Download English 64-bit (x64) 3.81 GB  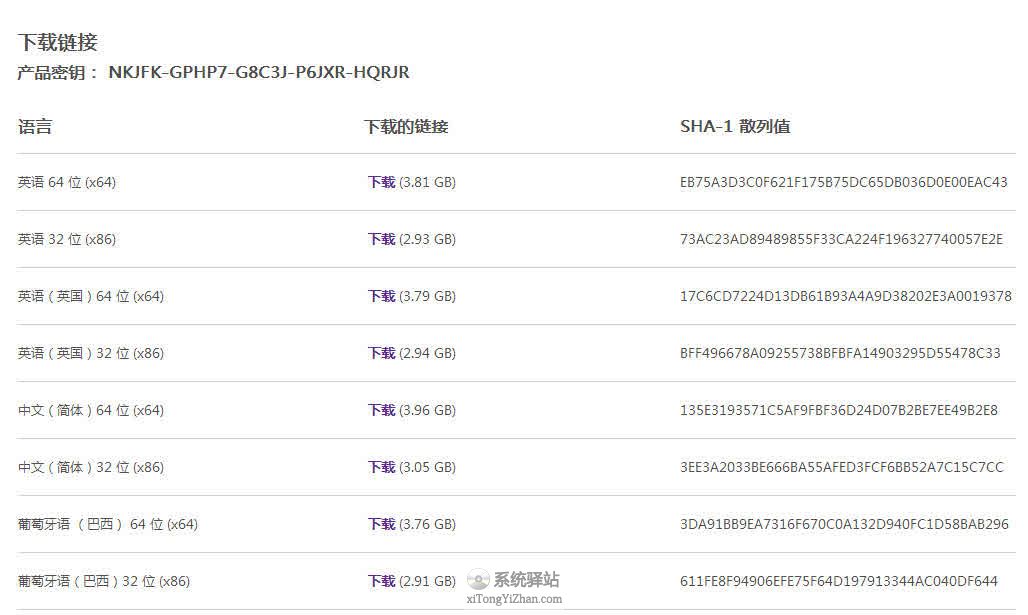tap(381, 183)
